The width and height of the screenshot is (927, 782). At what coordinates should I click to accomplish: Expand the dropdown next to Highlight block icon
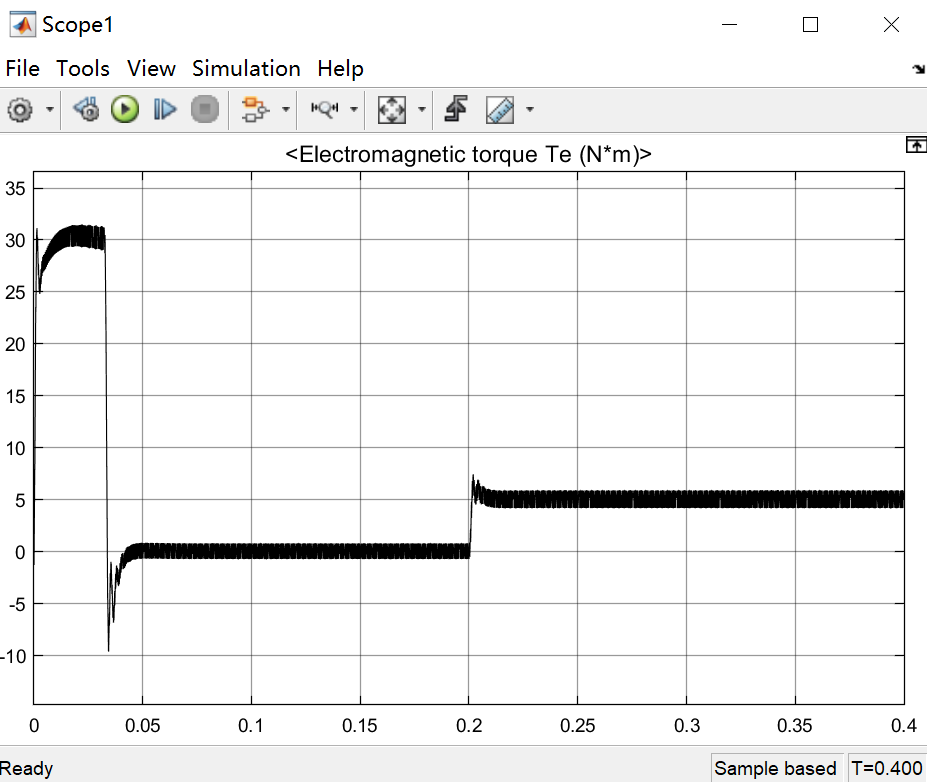286,109
